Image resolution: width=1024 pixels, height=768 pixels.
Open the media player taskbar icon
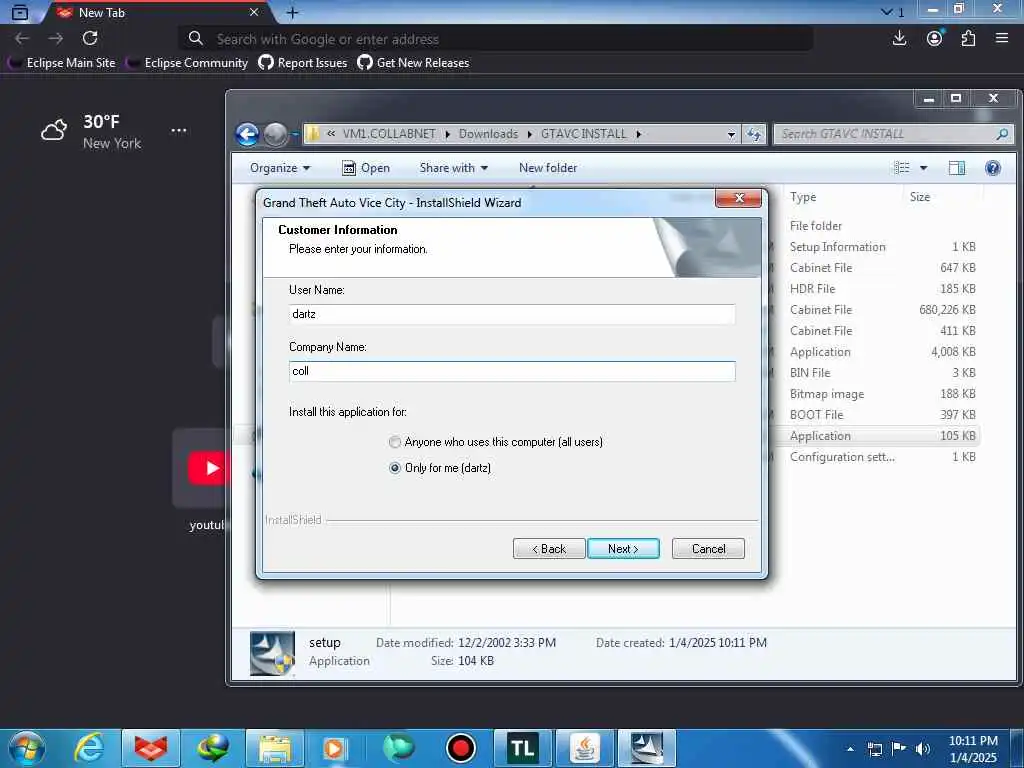(x=334, y=748)
